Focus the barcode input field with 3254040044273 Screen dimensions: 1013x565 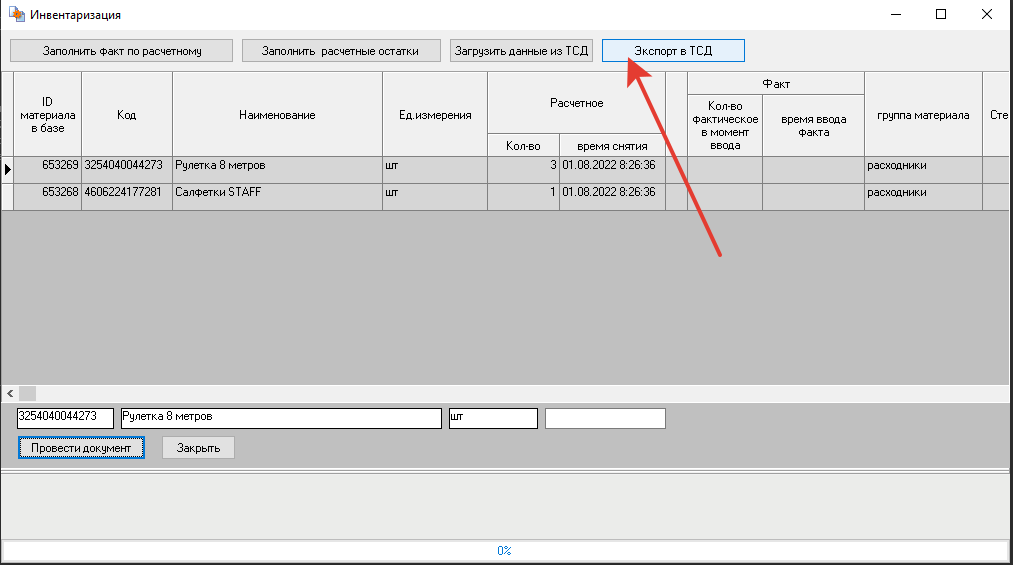(x=65, y=418)
